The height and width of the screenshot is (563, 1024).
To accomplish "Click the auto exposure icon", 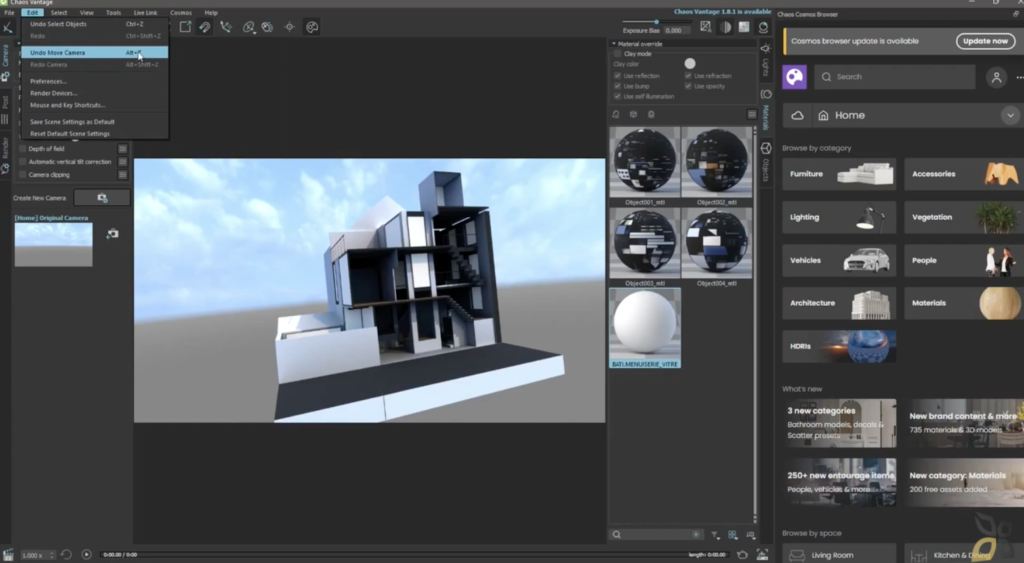I will (705, 27).
